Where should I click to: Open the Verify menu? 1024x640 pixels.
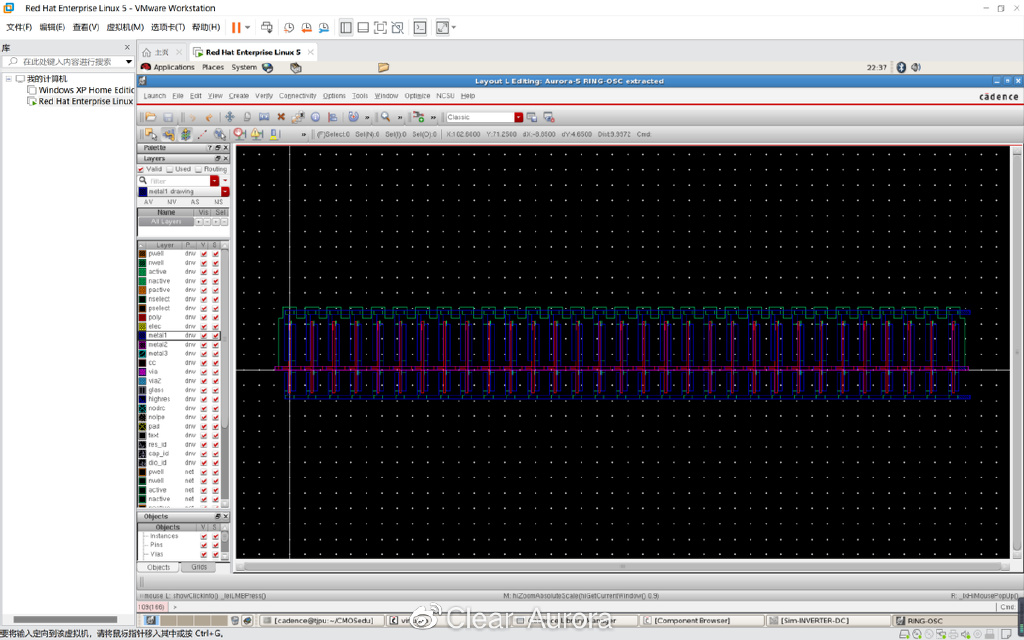pyautogui.click(x=264, y=96)
